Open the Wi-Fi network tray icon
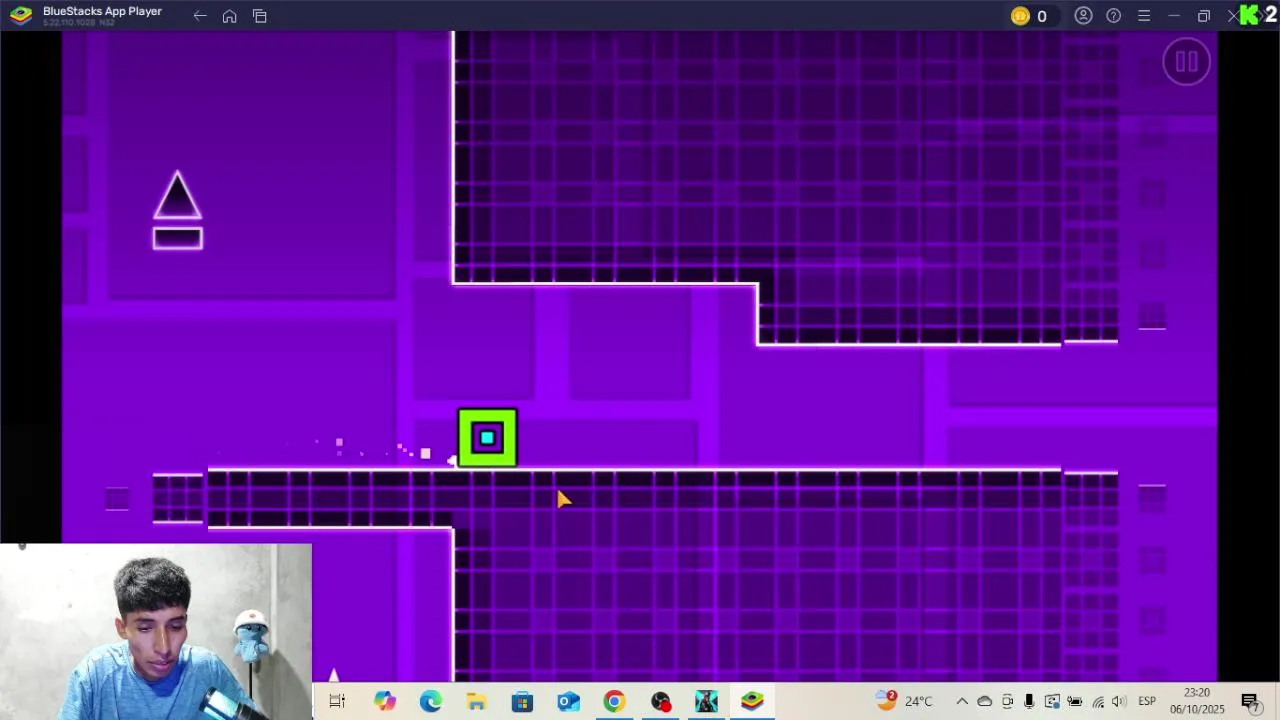The image size is (1280, 720). [x=1098, y=702]
